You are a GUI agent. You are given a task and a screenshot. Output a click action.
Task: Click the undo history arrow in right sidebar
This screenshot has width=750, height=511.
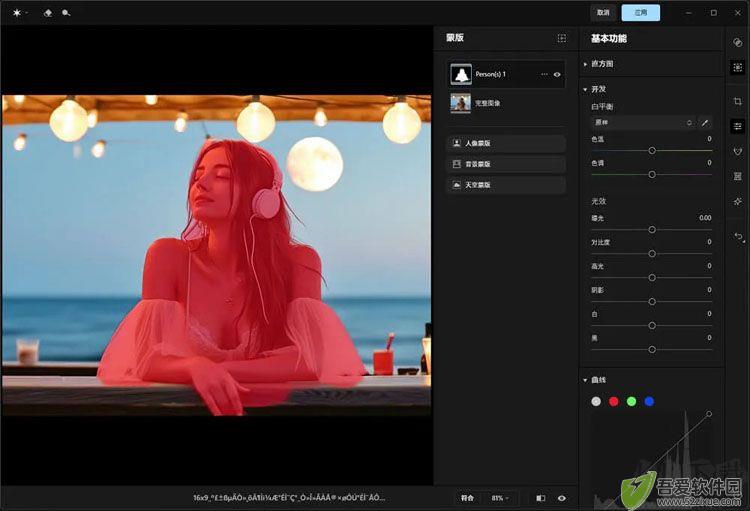point(739,236)
